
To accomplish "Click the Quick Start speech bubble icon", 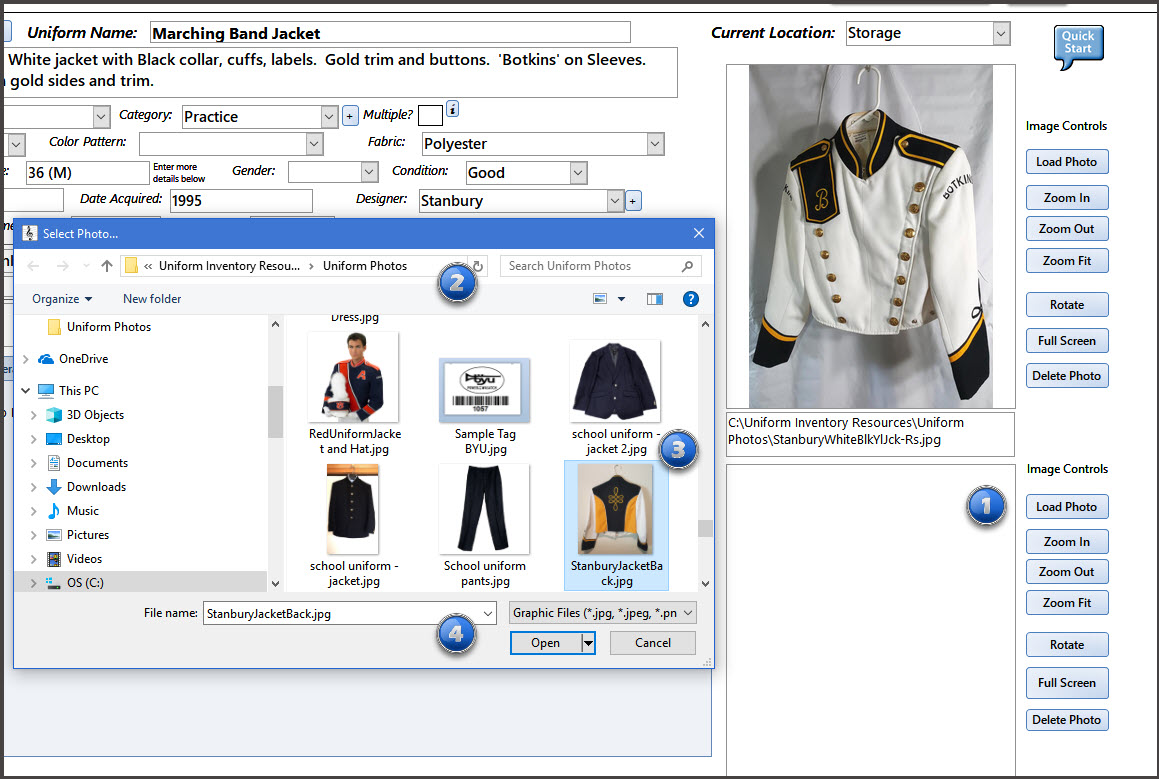I will pyautogui.click(x=1078, y=46).
